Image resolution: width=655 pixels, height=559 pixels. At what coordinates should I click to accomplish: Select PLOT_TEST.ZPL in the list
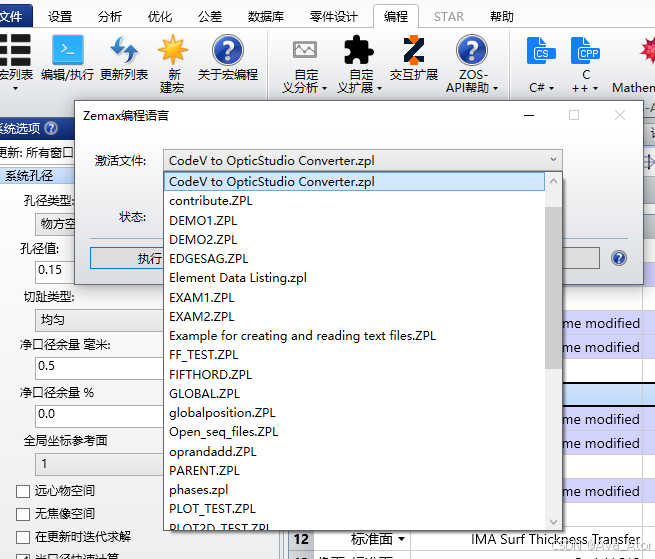click(x=354, y=509)
